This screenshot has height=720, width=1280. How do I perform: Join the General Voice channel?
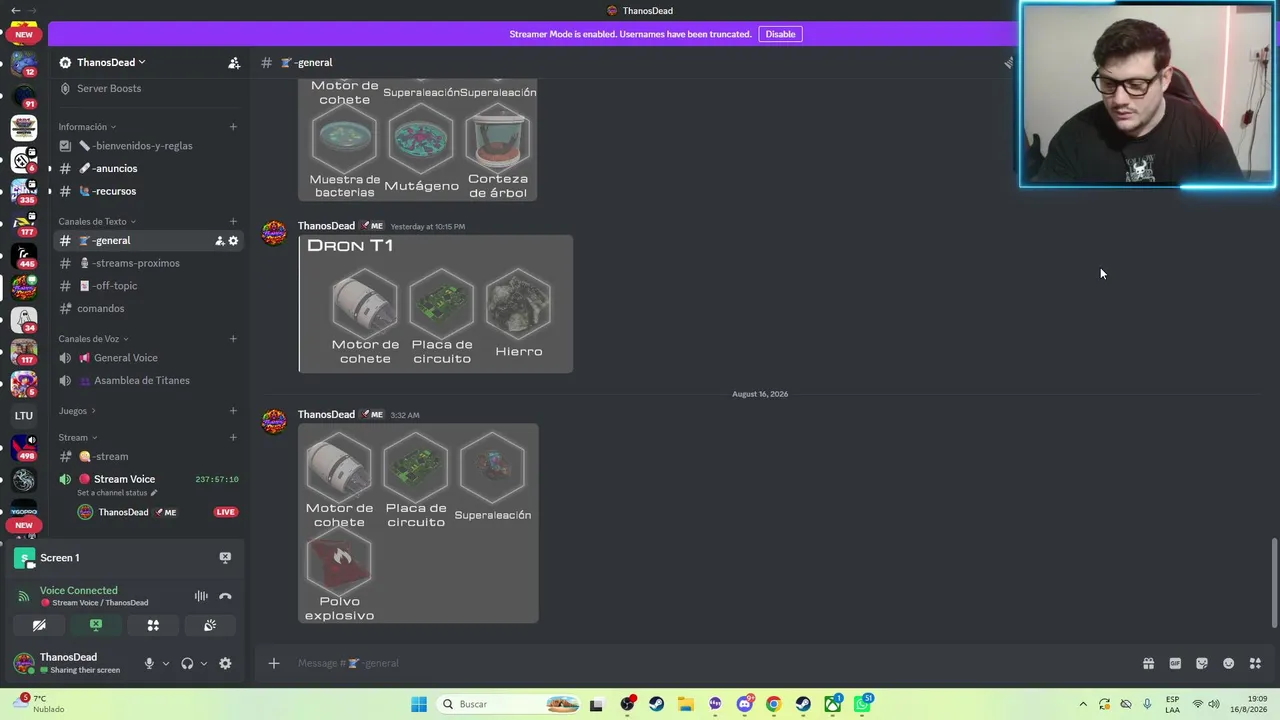(x=150, y=358)
